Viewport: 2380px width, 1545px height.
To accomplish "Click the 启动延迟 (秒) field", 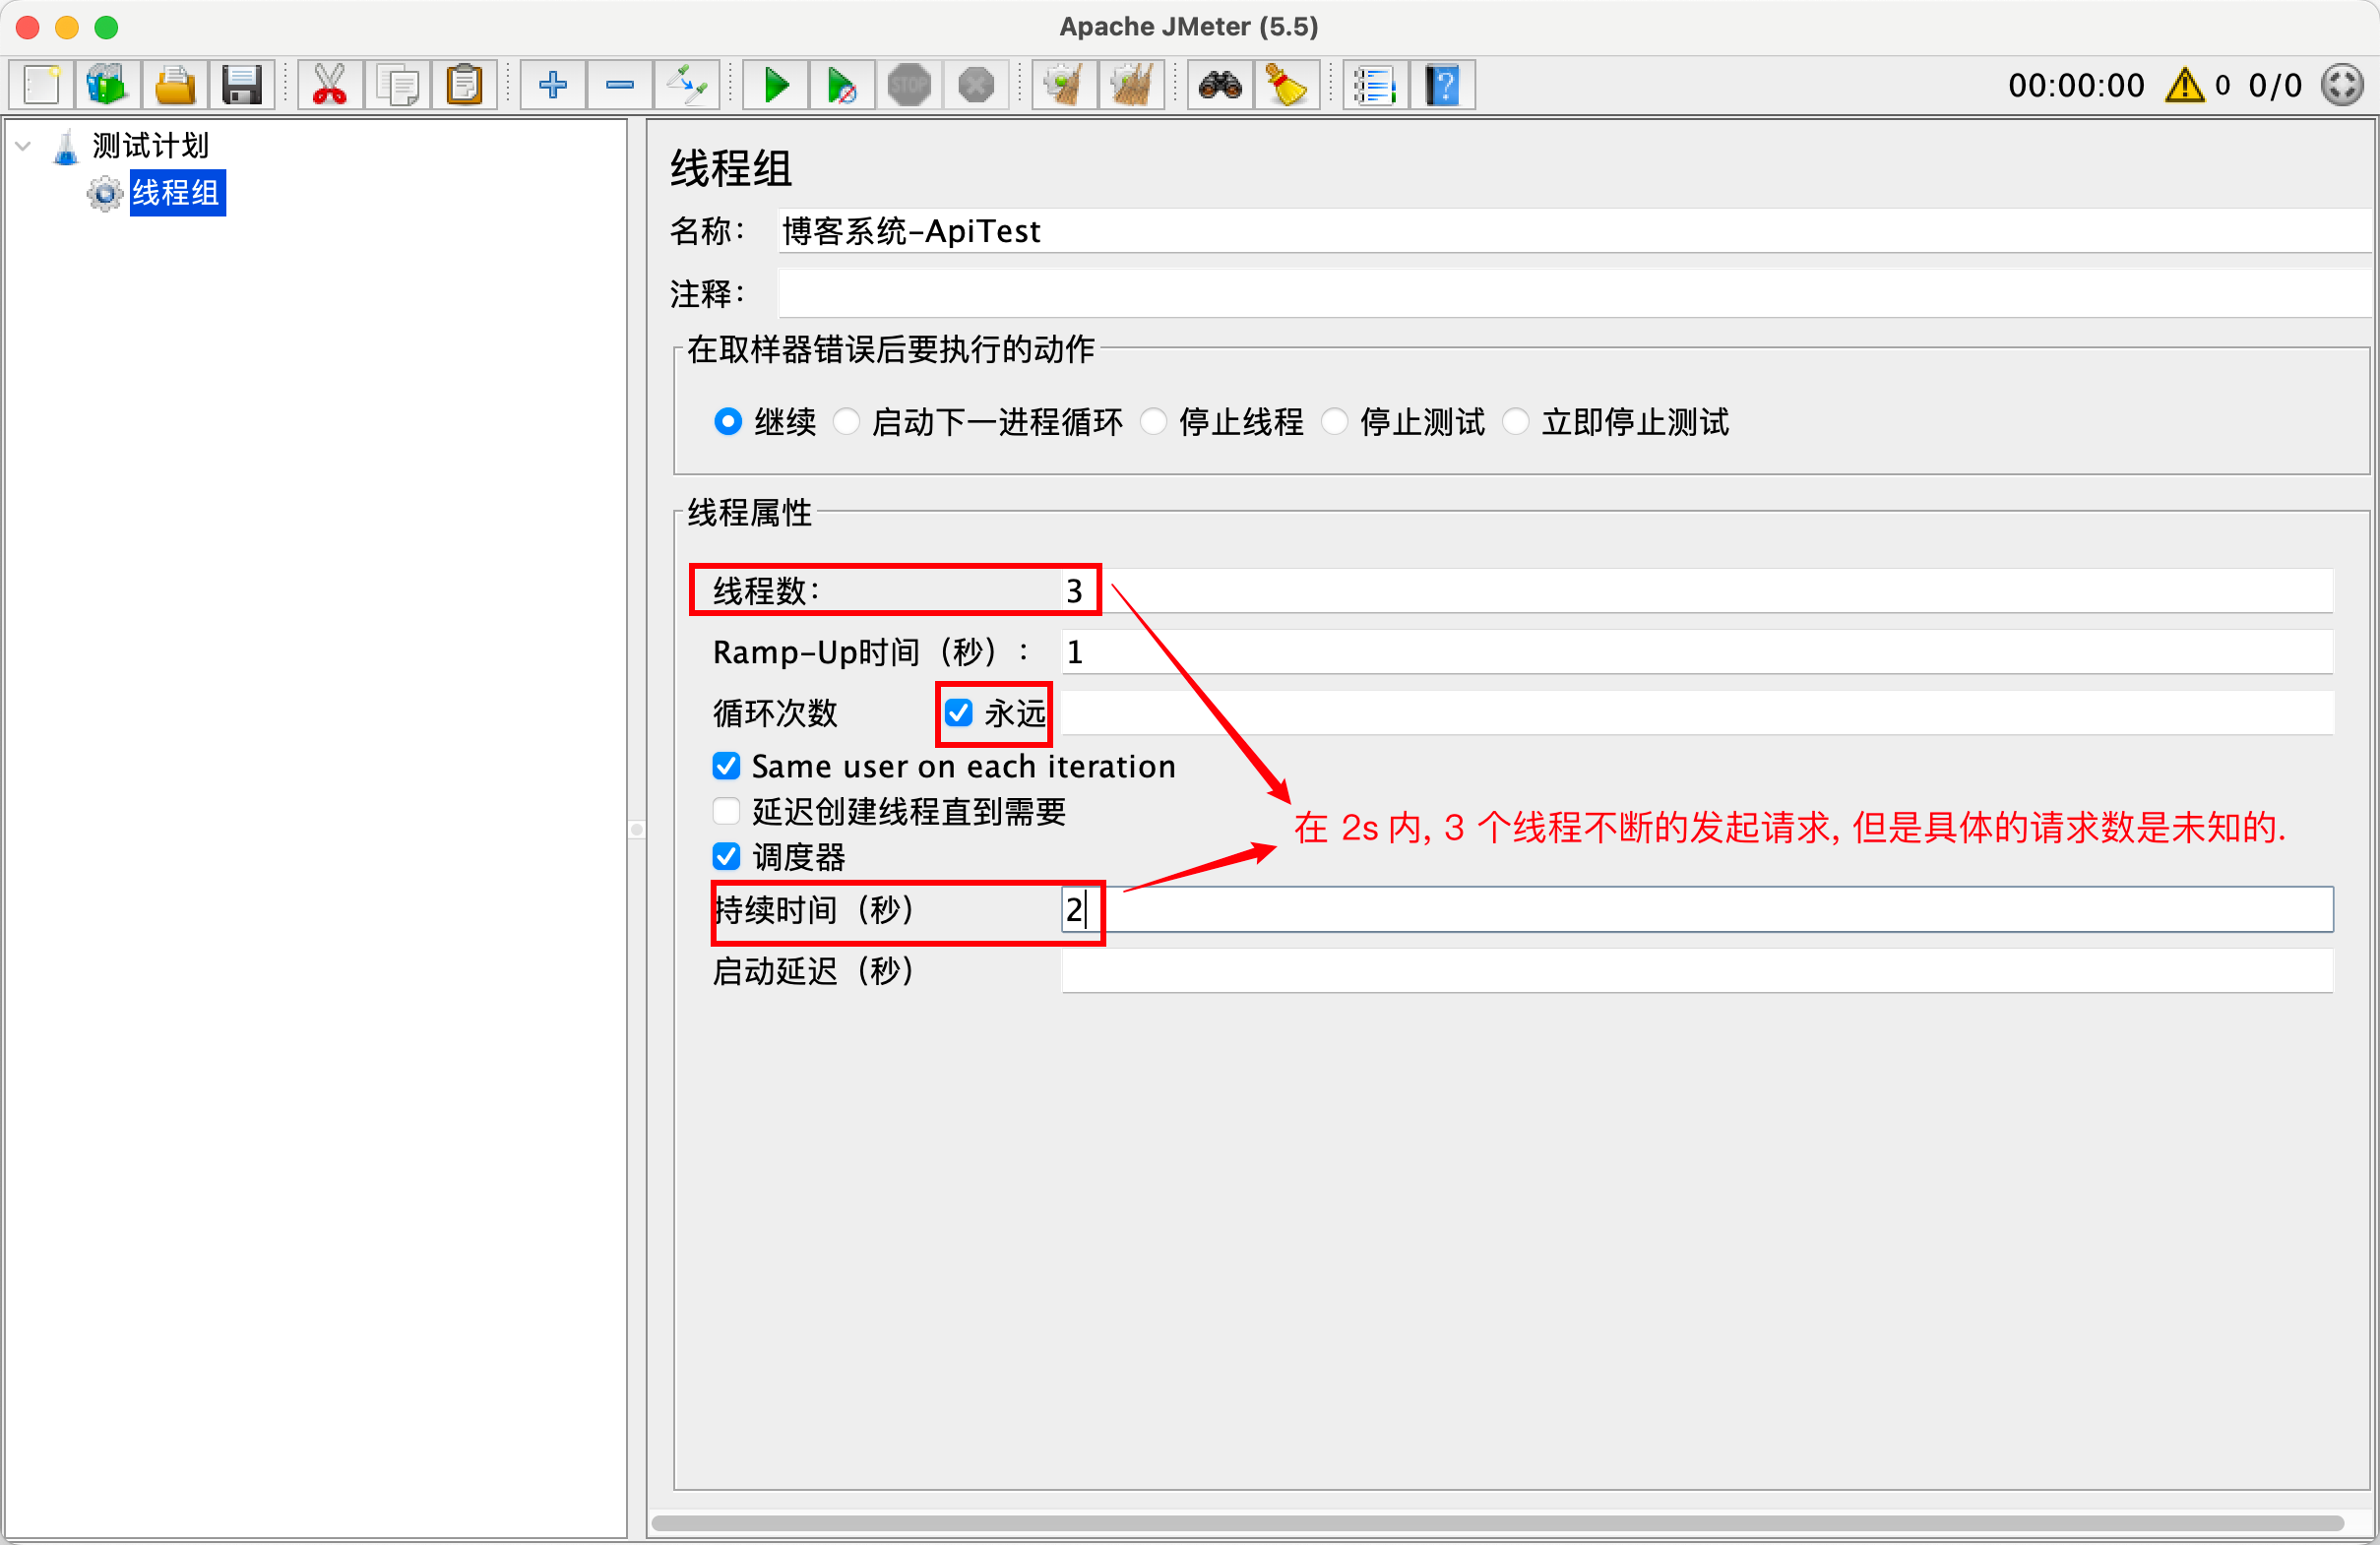I will (1697, 971).
